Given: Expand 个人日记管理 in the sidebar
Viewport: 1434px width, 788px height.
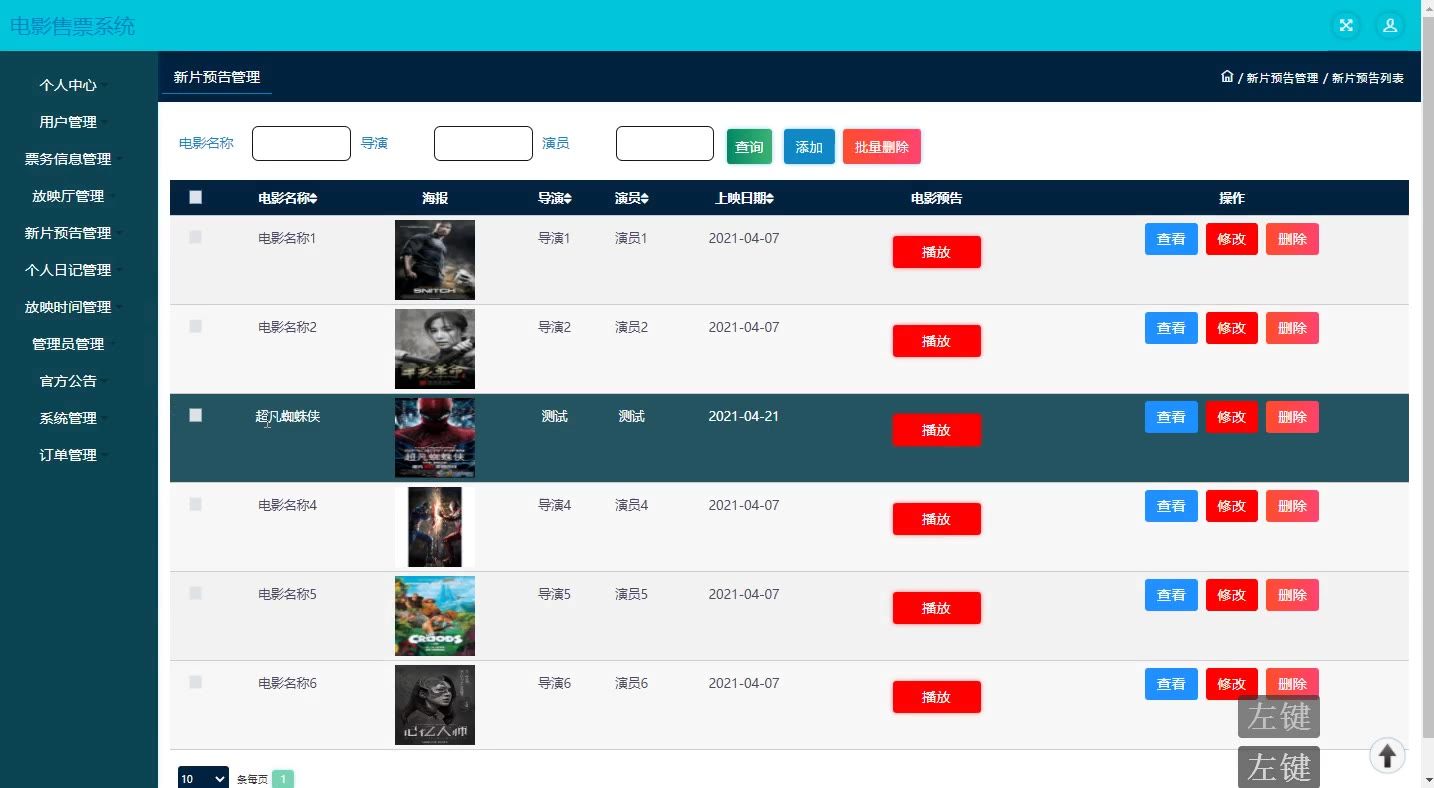Looking at the screenshot, I should 68,270.
